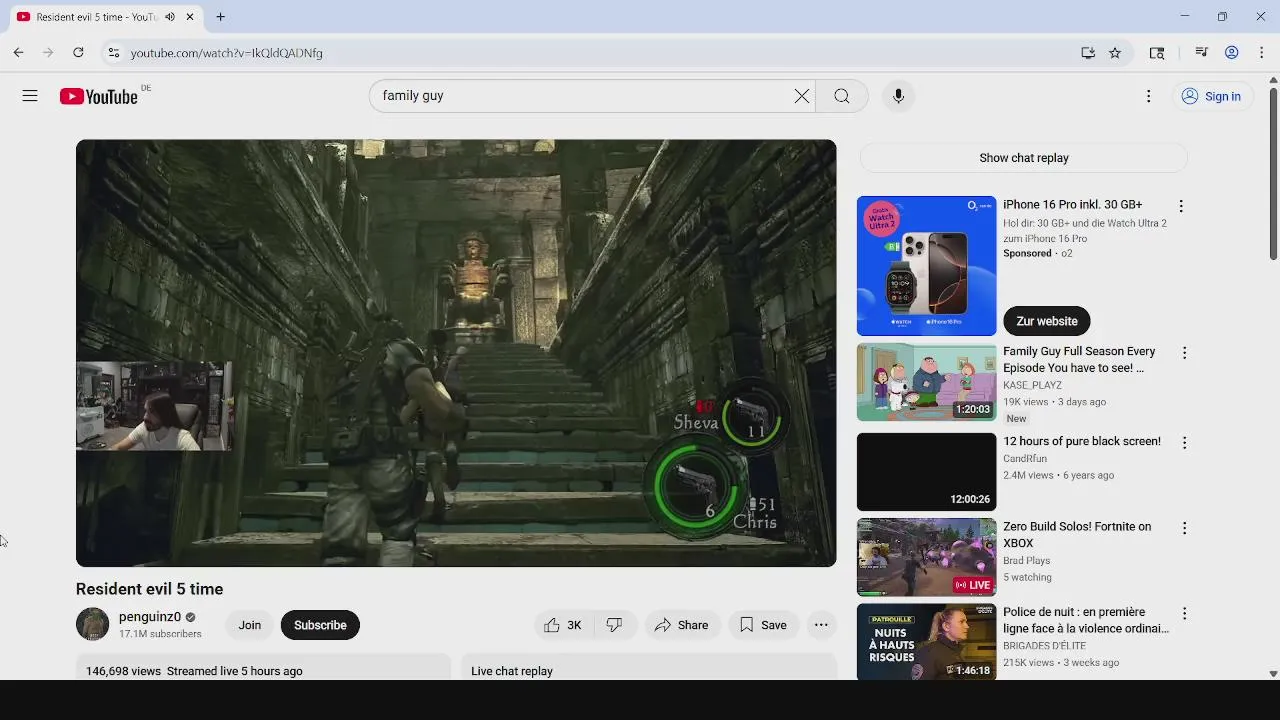Open options for Family Guy Full Season video
Viewport: 1280px width, 720px height.
click(1184, 353)
